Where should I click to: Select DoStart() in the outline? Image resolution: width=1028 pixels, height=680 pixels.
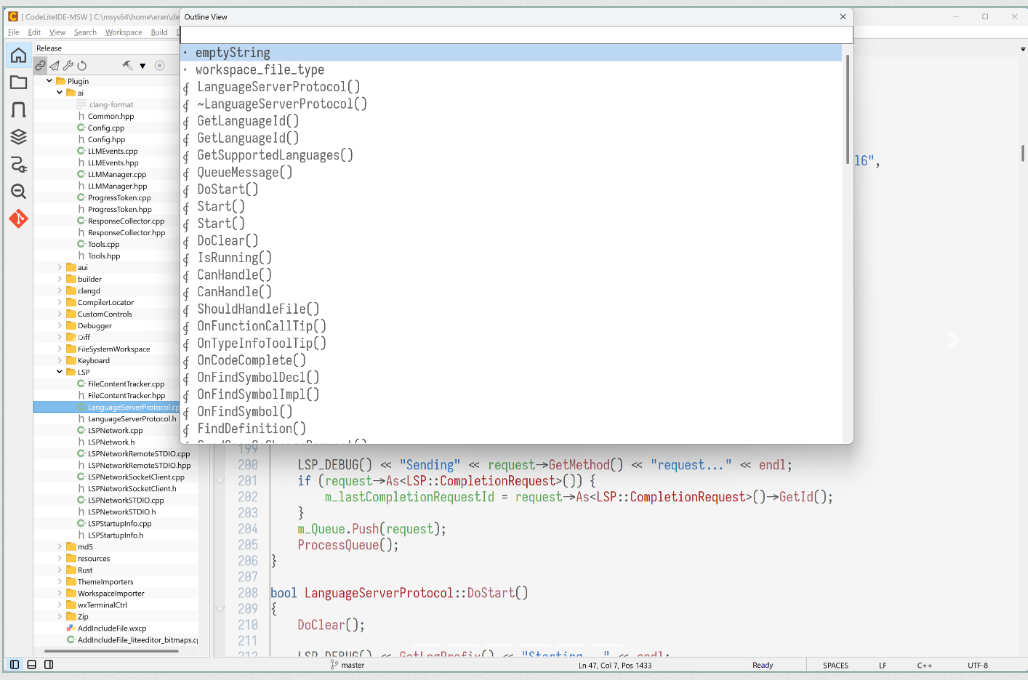coord(511,190)
